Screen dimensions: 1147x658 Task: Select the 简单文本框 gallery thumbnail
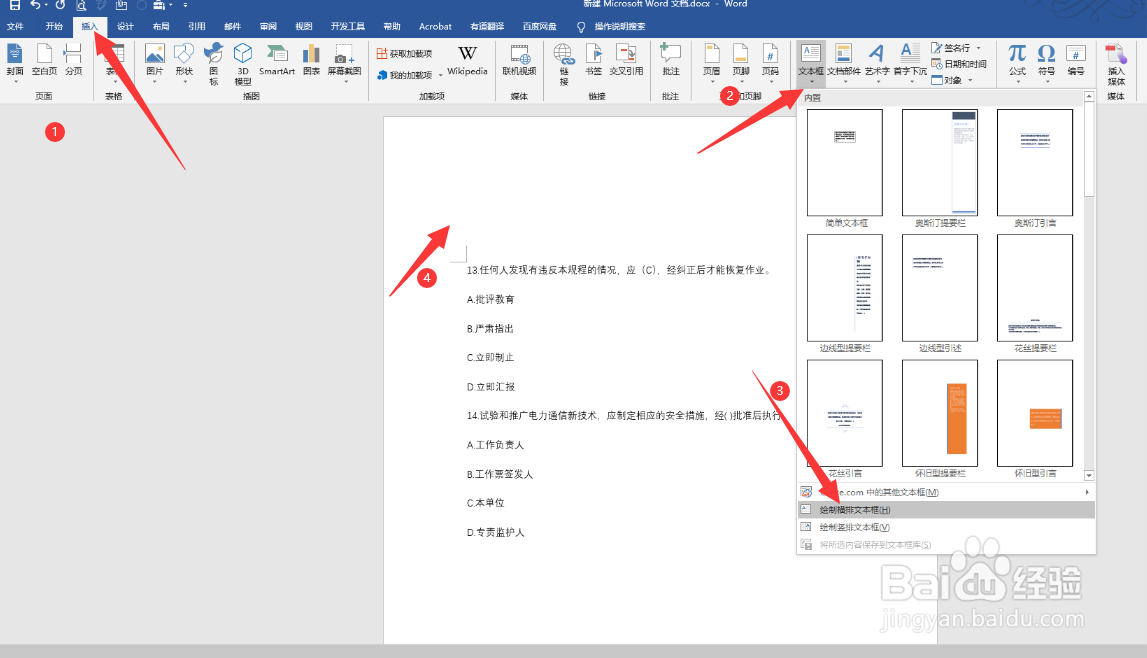pos(844,162)
